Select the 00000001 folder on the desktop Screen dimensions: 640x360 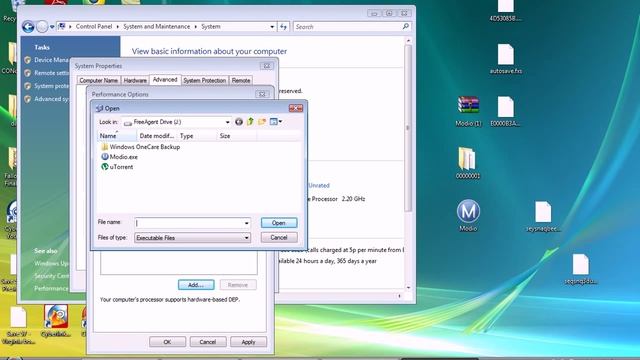pos(468,163)
